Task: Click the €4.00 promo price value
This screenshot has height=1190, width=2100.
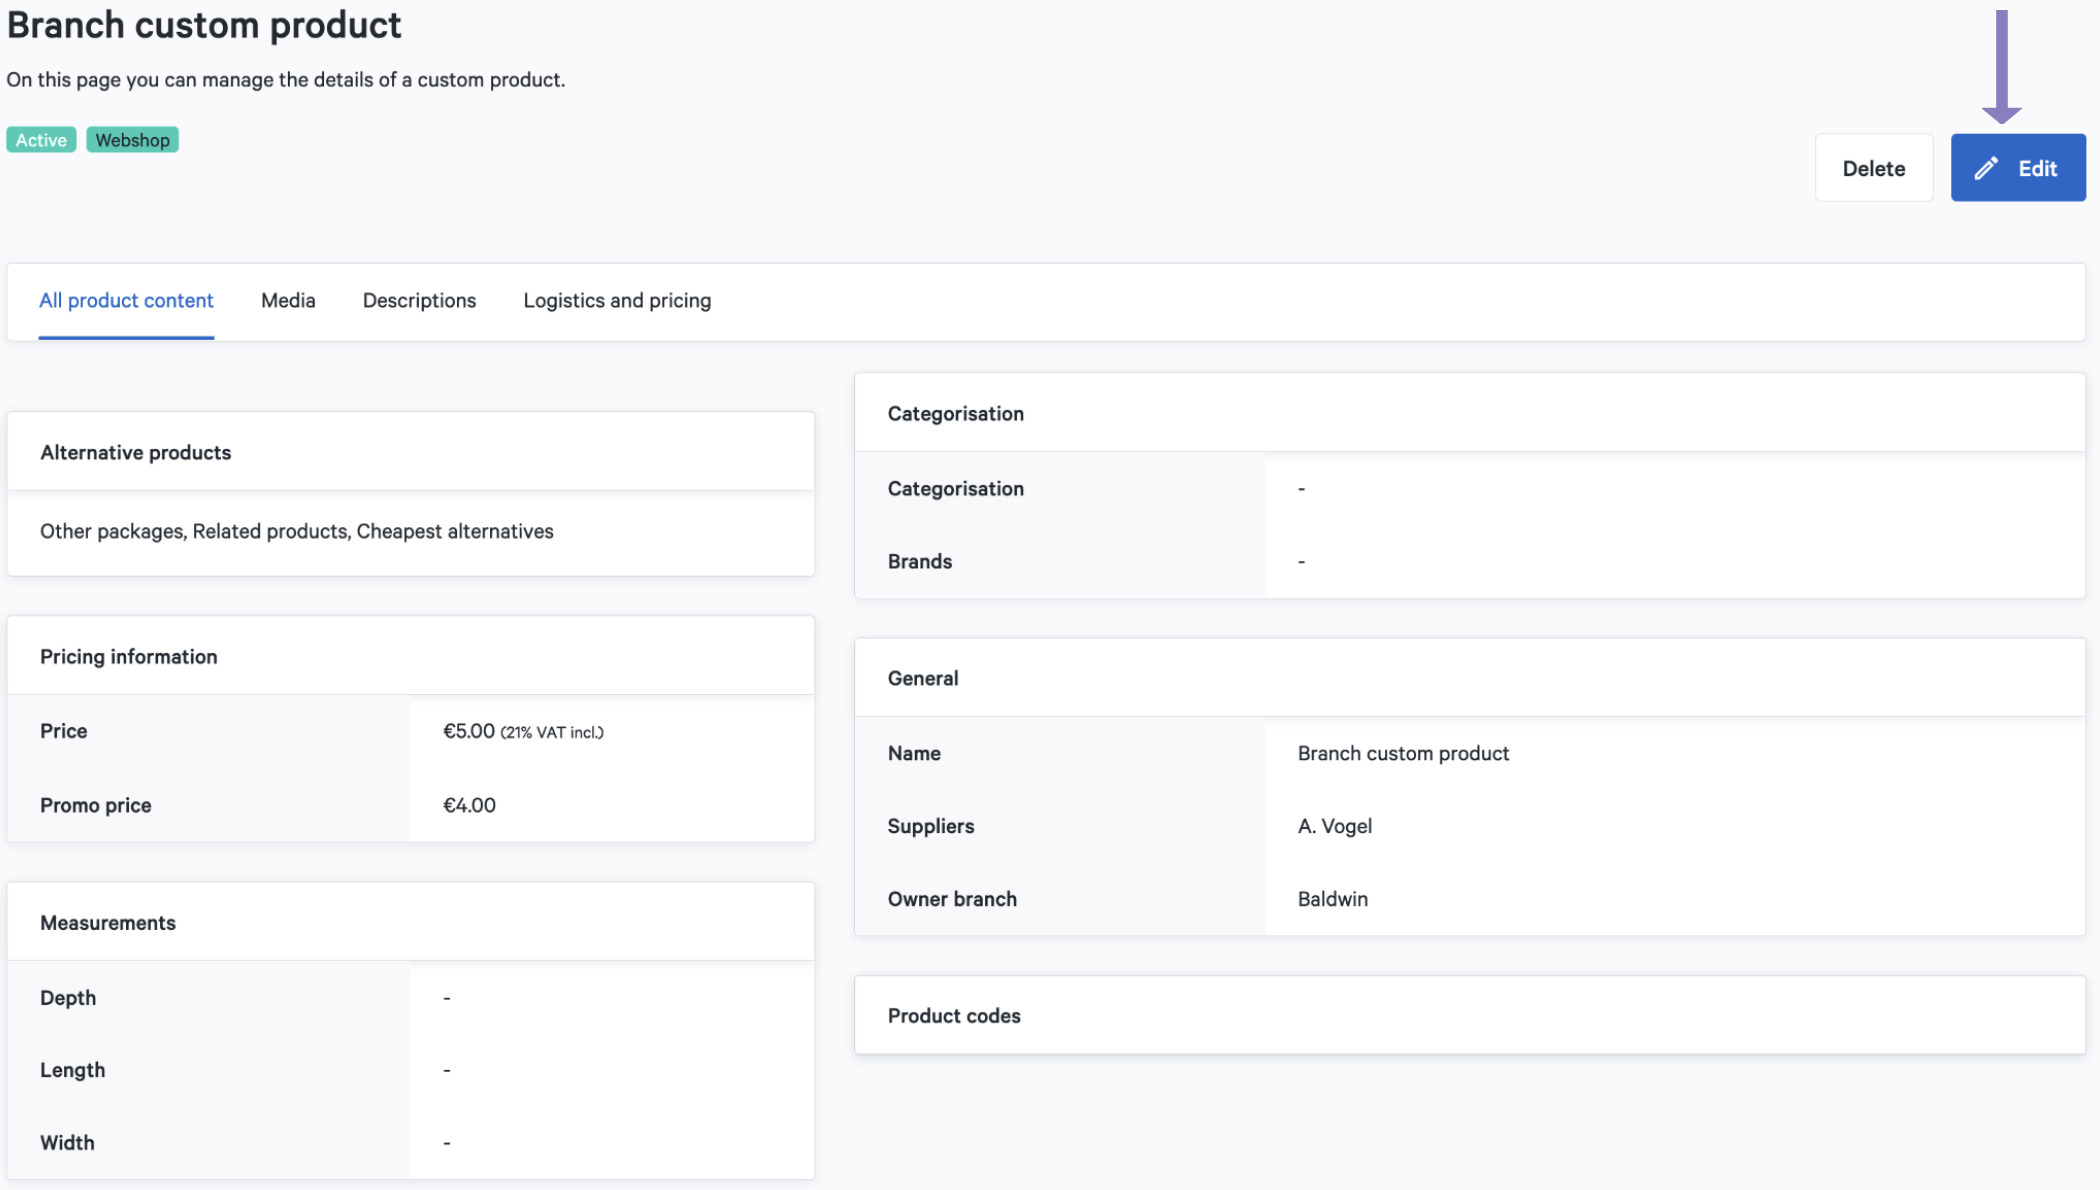Action: pos(469,805)
